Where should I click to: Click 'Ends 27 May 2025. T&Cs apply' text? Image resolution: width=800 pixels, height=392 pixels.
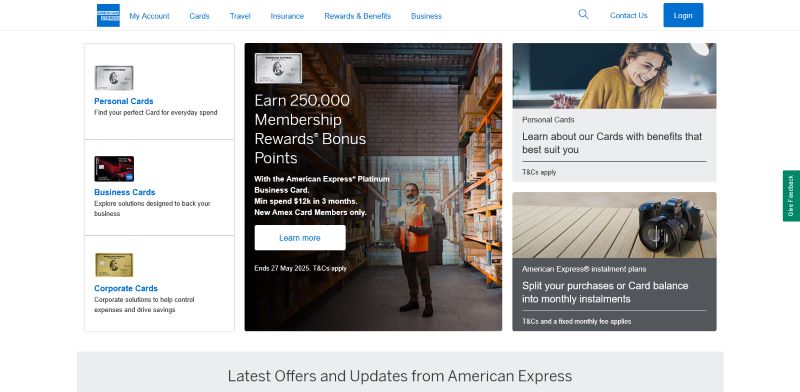[301, 268]
